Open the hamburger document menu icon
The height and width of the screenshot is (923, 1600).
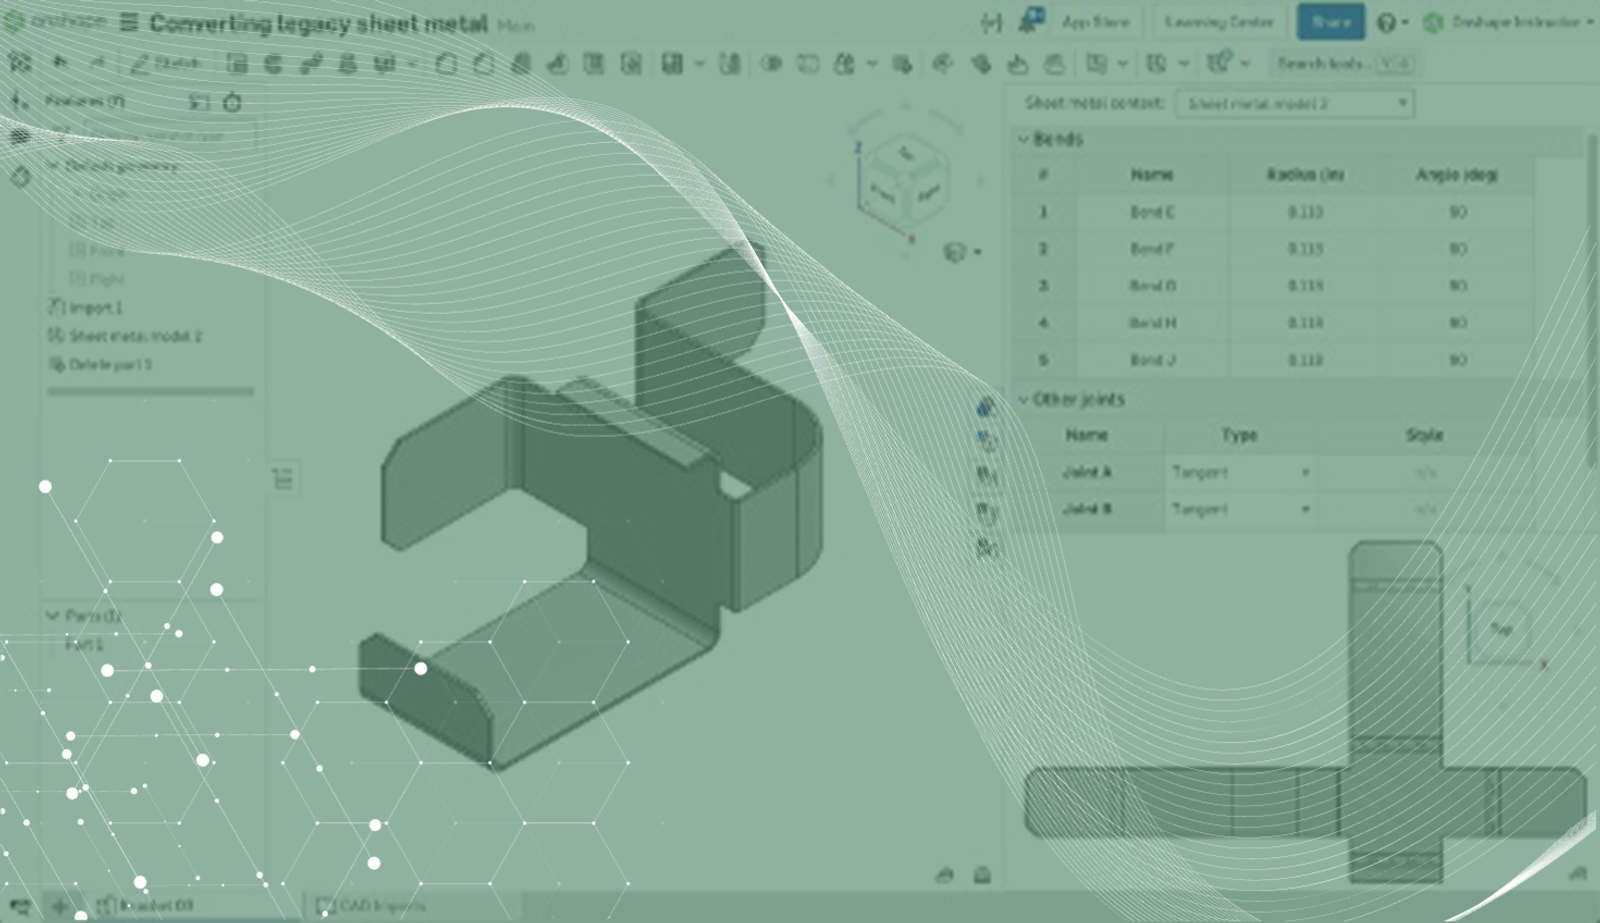click(129, 22)
